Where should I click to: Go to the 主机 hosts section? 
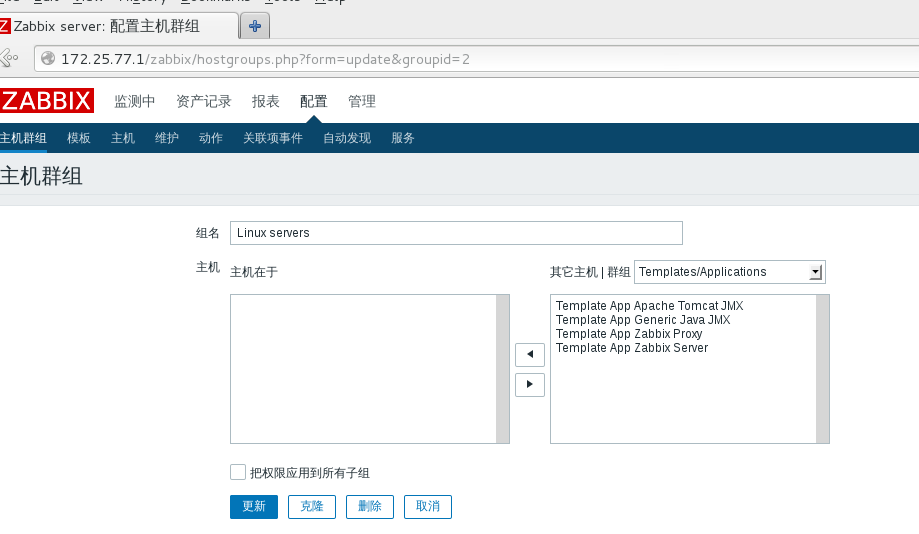tap(122, 138)
